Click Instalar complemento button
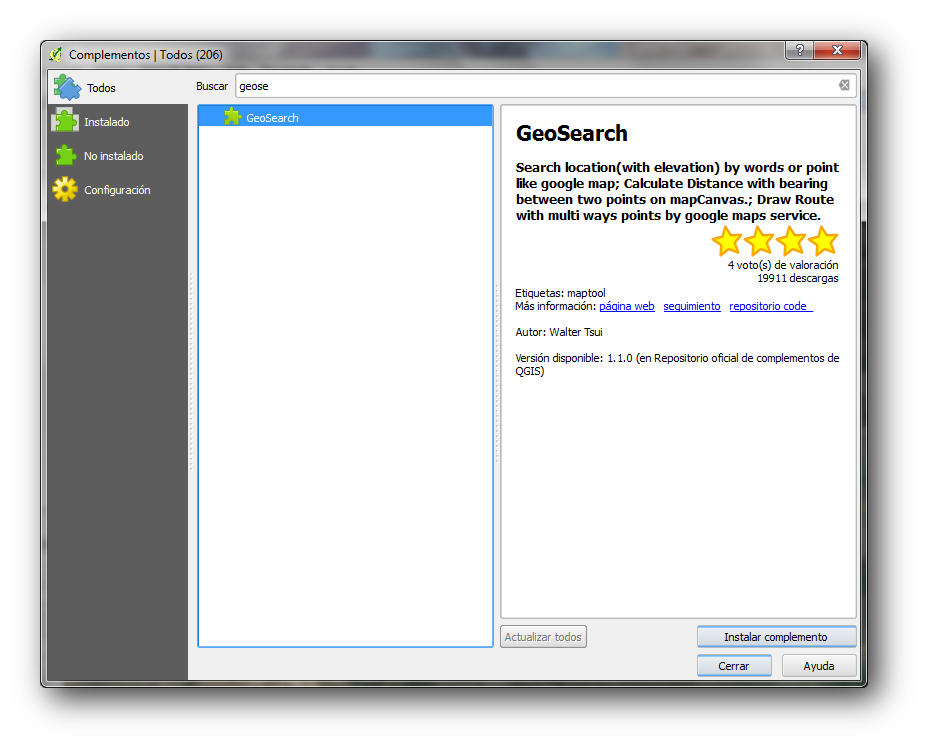 (x=776, y=637)
